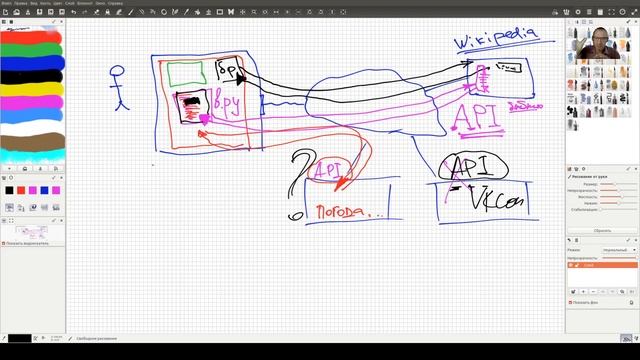Adjust the Нажим brush slider

click(618, 203)
